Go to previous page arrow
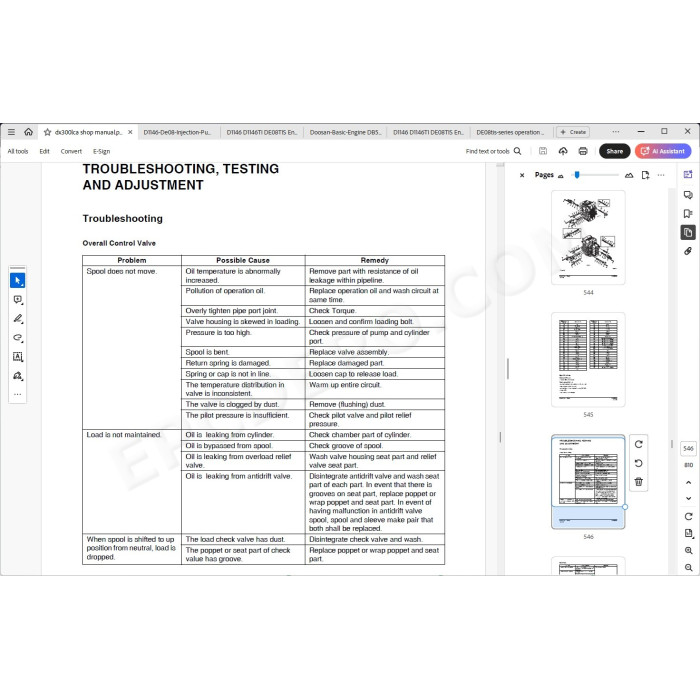700x700 pixels. (x=688, y=483)
